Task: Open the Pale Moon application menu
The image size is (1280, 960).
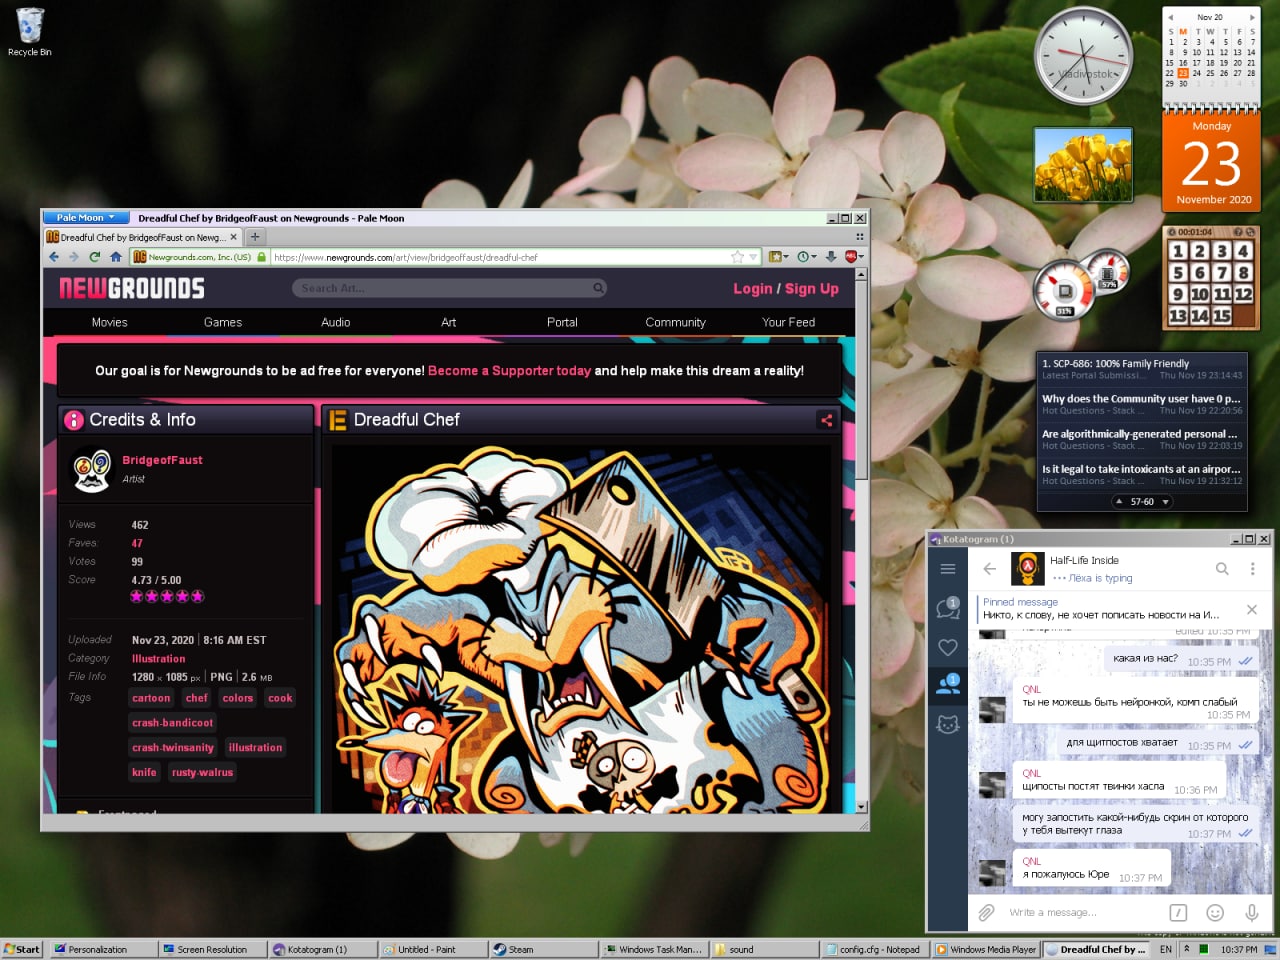Action: (x=85, y=217)
